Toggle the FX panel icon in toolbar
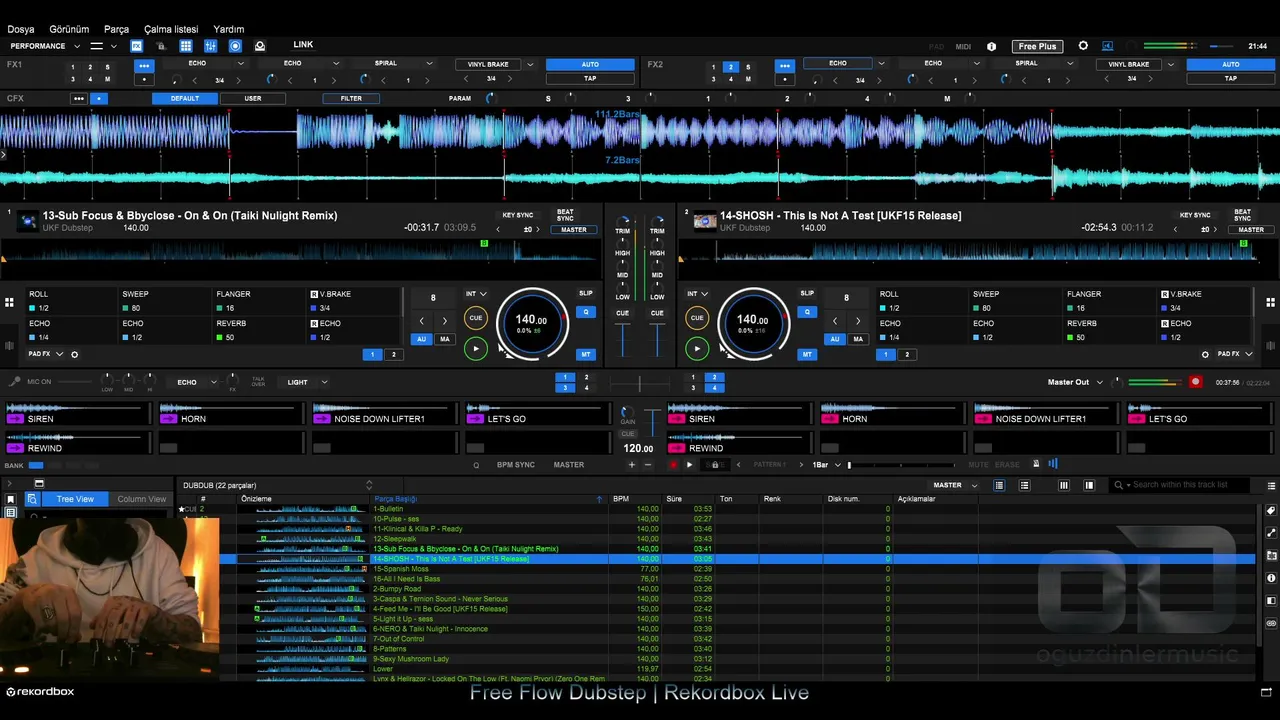1280x720 pixels. click(x=137, y=46)
